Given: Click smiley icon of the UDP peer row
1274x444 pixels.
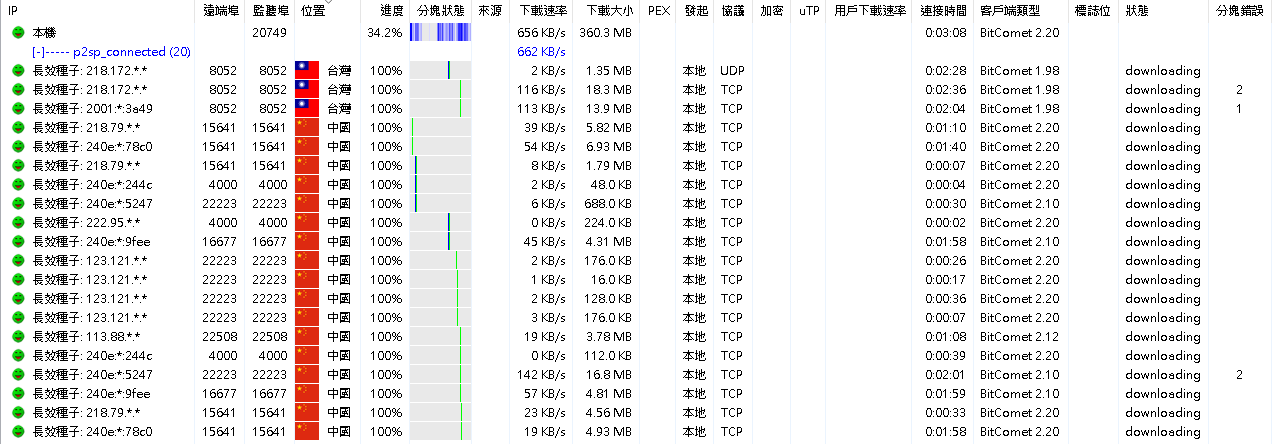Looking at the screenshot, I should pyautogui.click(x=18, y=71).
